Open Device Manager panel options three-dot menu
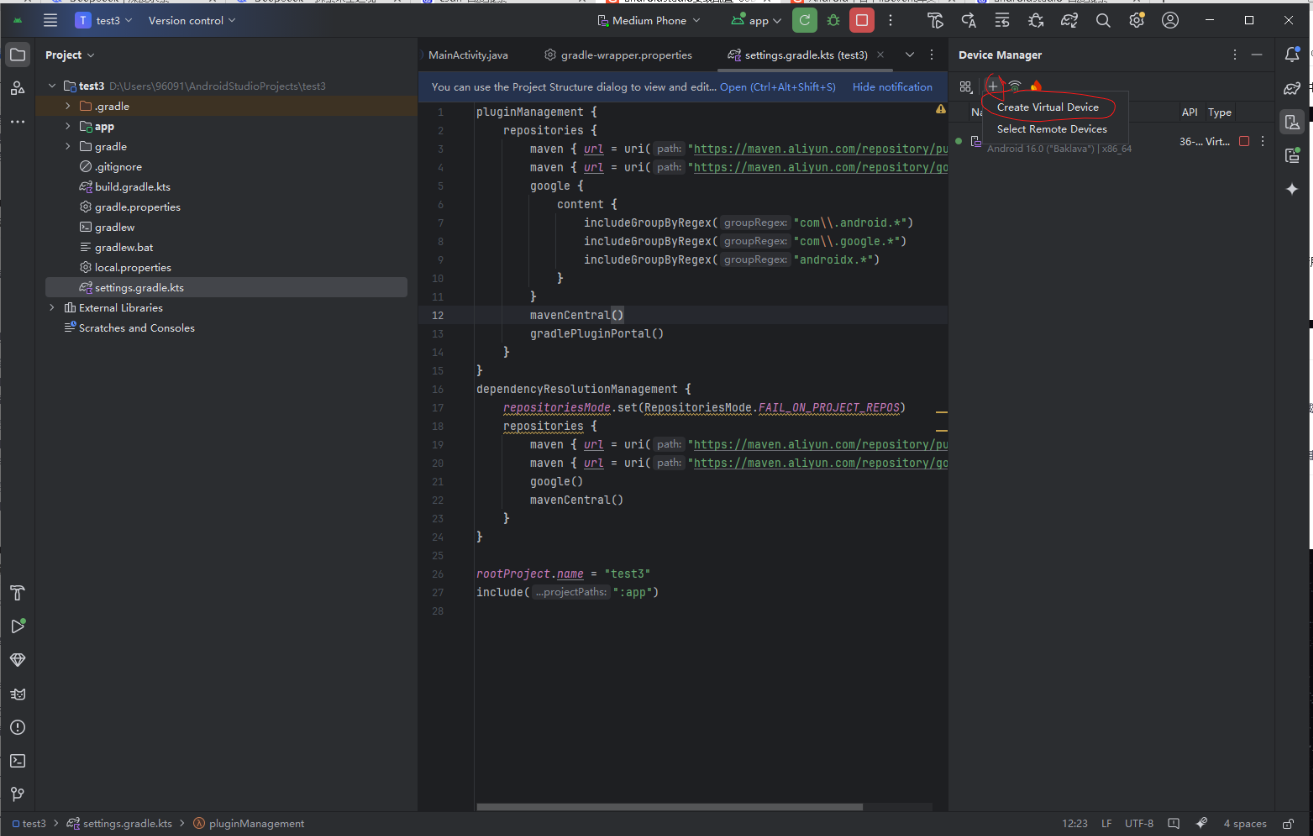Image resolution: width=1313 pixels, height=836 pixels. (1235, 55)
